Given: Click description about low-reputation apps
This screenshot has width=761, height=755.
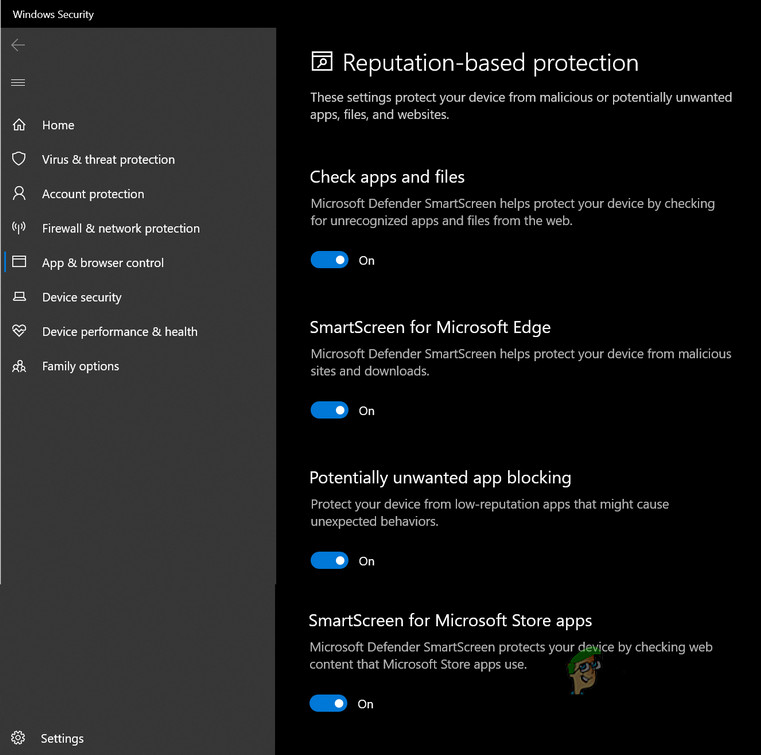Looking at the screenshot, I should tap(490, 513).
